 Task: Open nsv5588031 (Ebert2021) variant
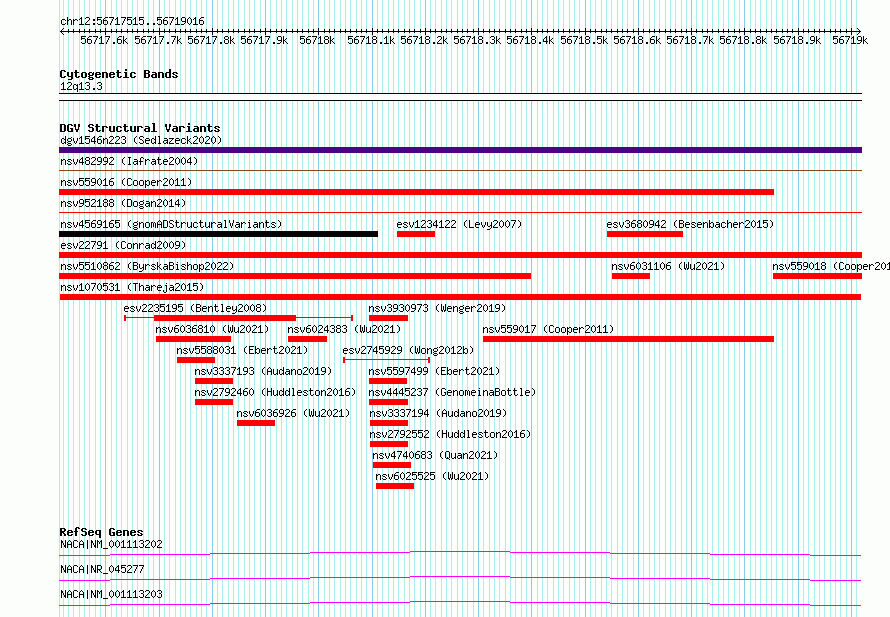click(242, 350)
